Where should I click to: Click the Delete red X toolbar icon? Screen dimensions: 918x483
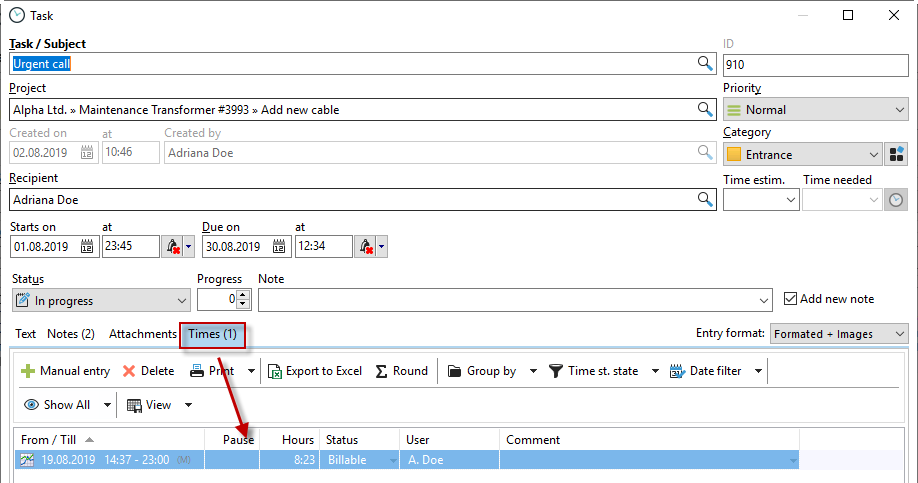point(129,371)
